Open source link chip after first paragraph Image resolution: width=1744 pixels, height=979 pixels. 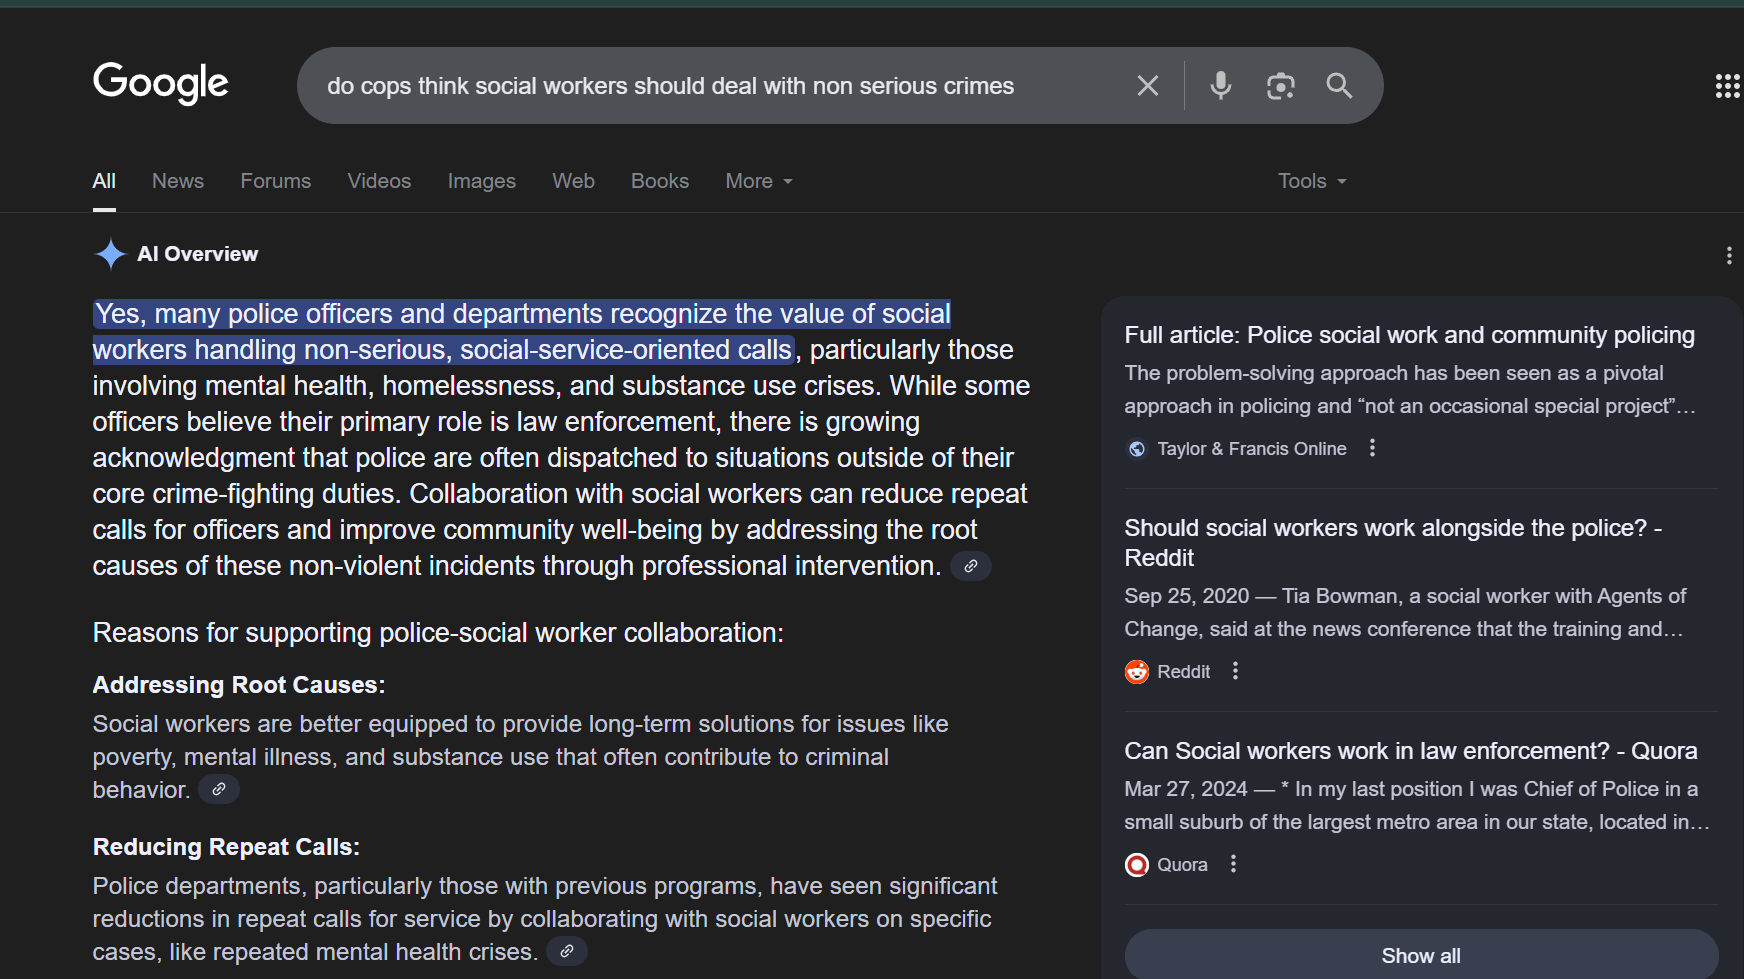click(970, 566)
